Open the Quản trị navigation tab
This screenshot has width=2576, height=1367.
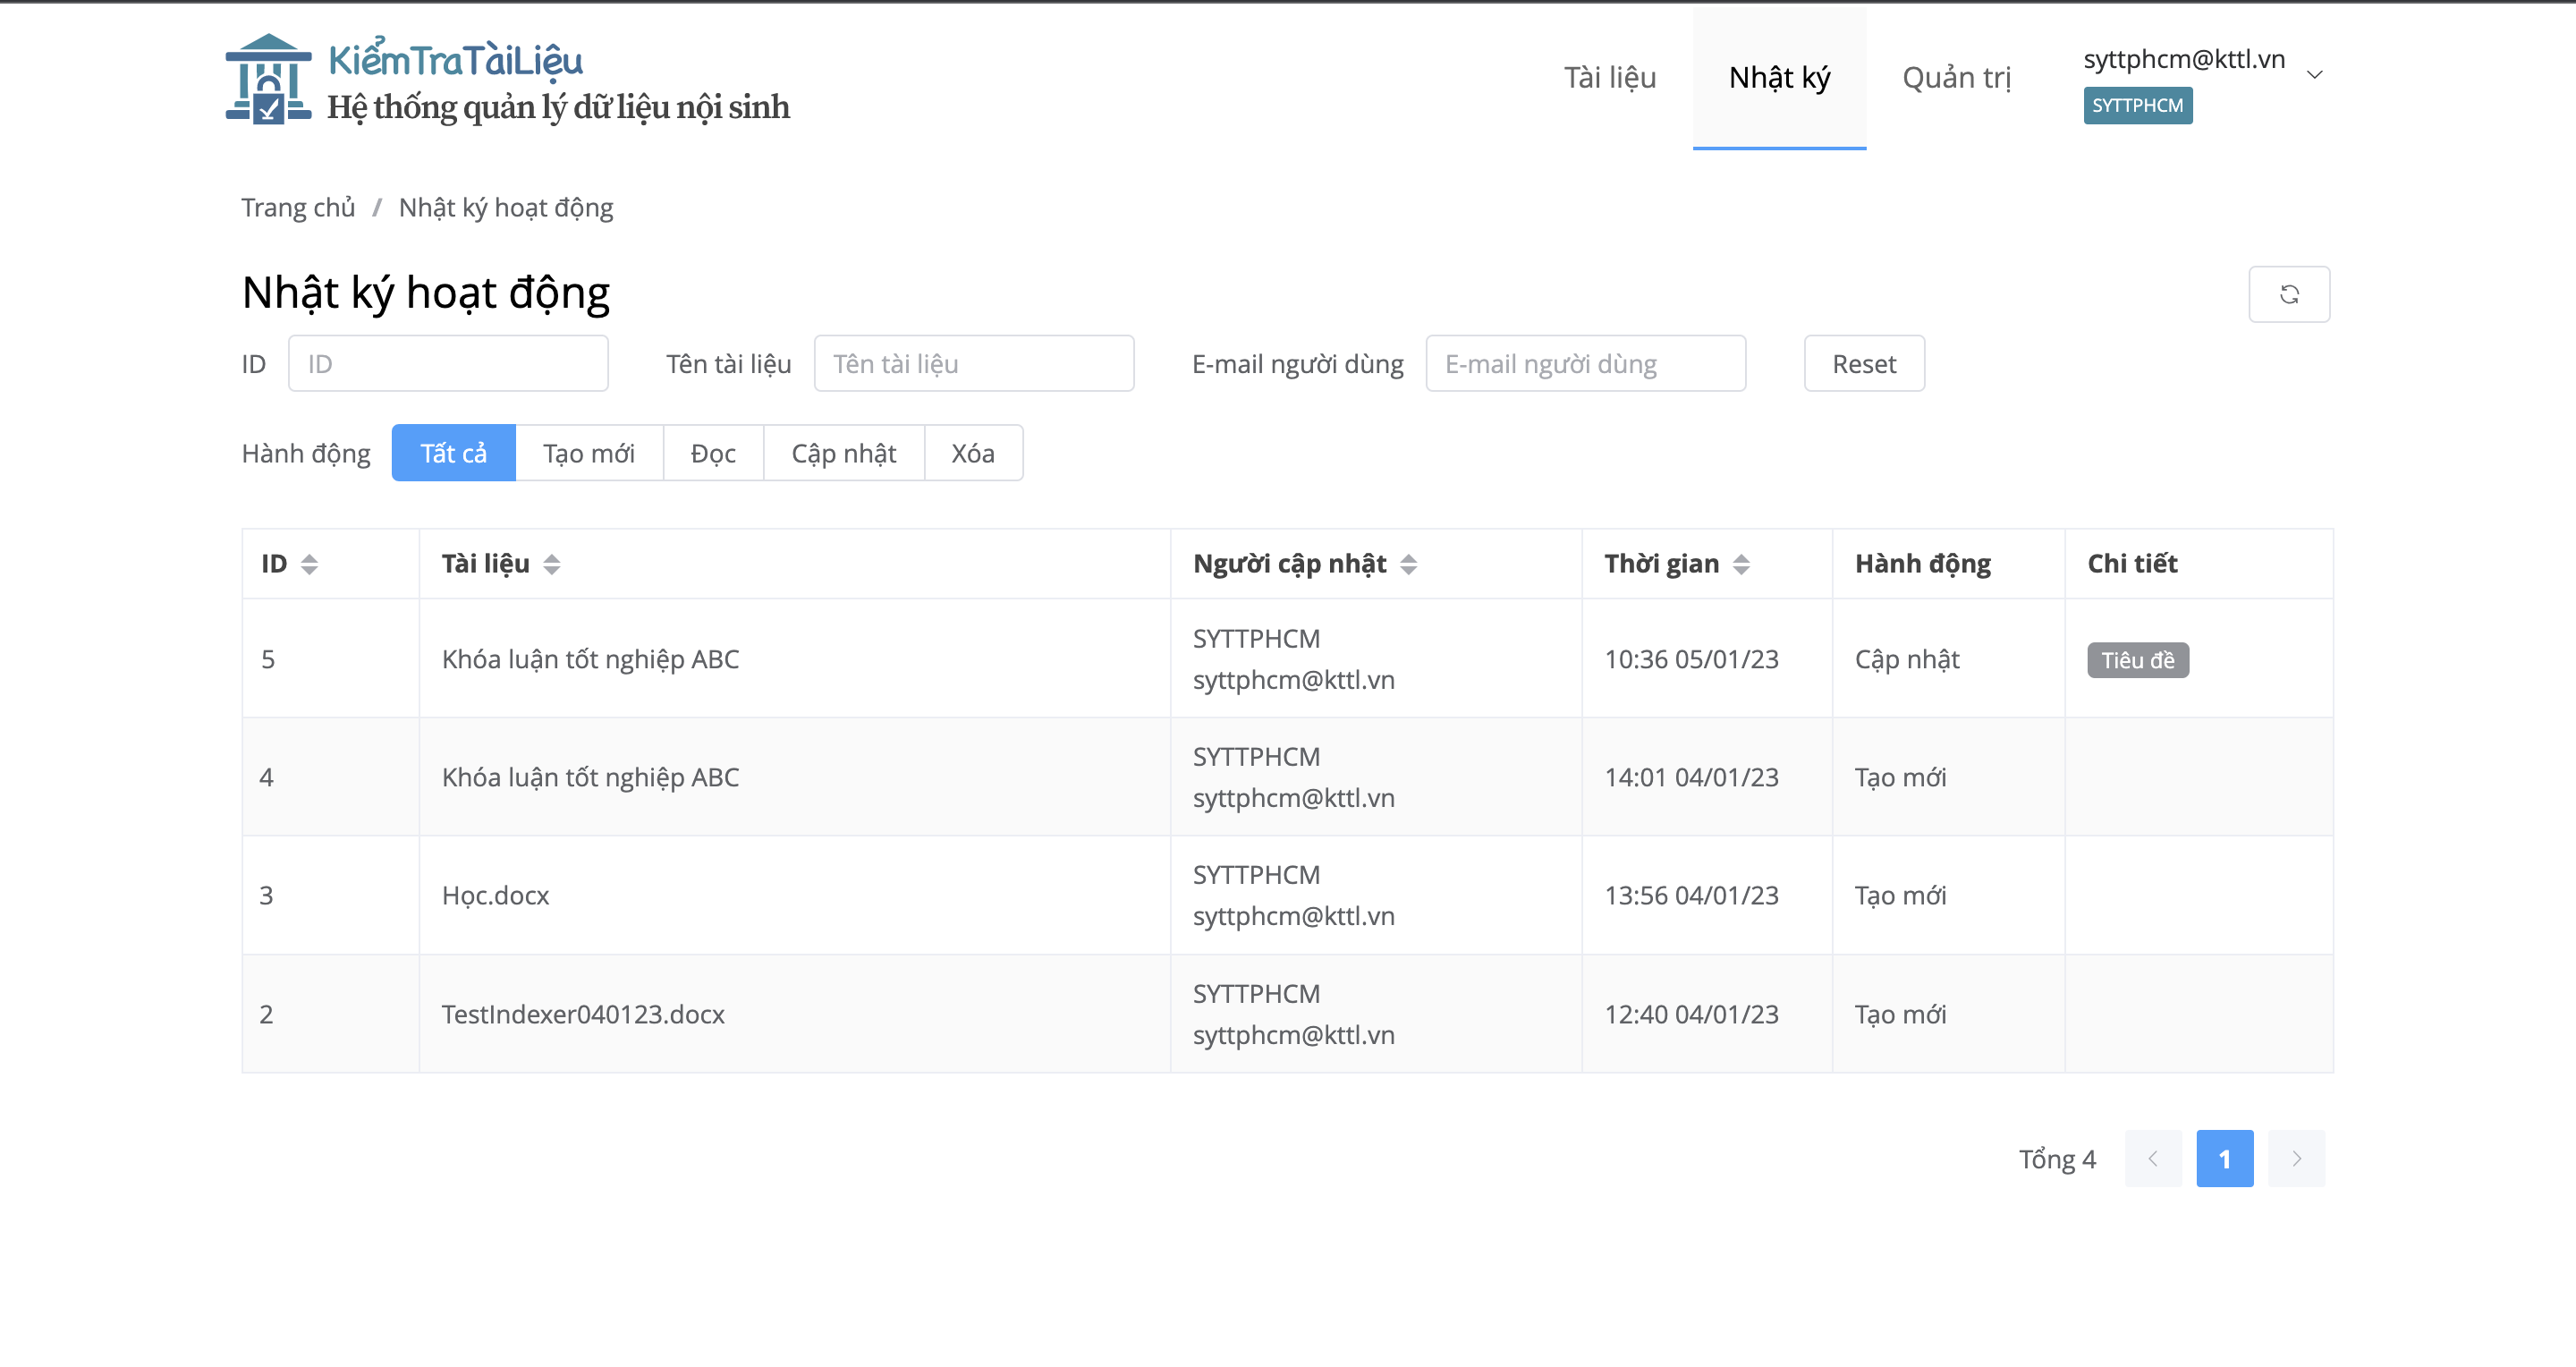(x=1956, y=77)
